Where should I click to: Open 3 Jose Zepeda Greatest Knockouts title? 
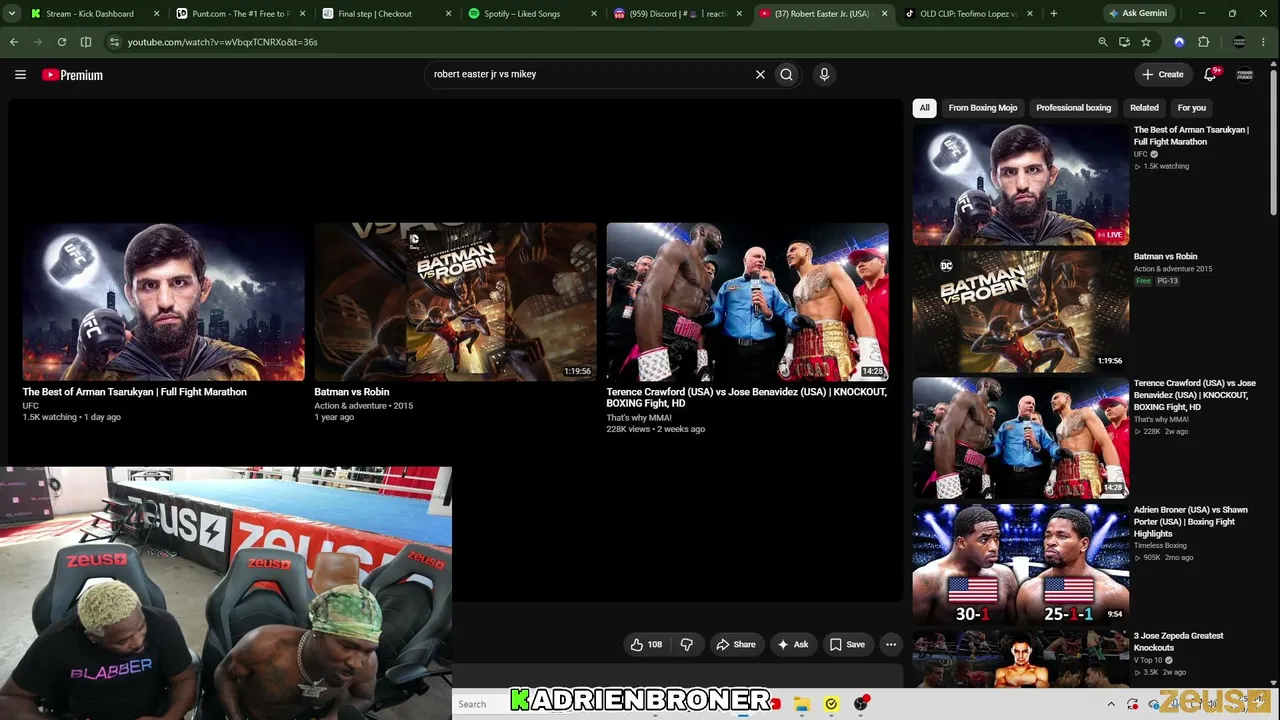point(1179,642)
